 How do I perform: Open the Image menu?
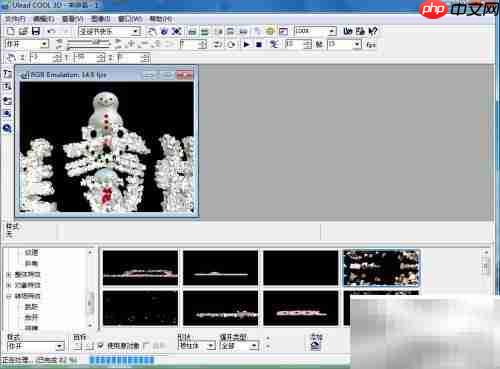click(101, 19)
